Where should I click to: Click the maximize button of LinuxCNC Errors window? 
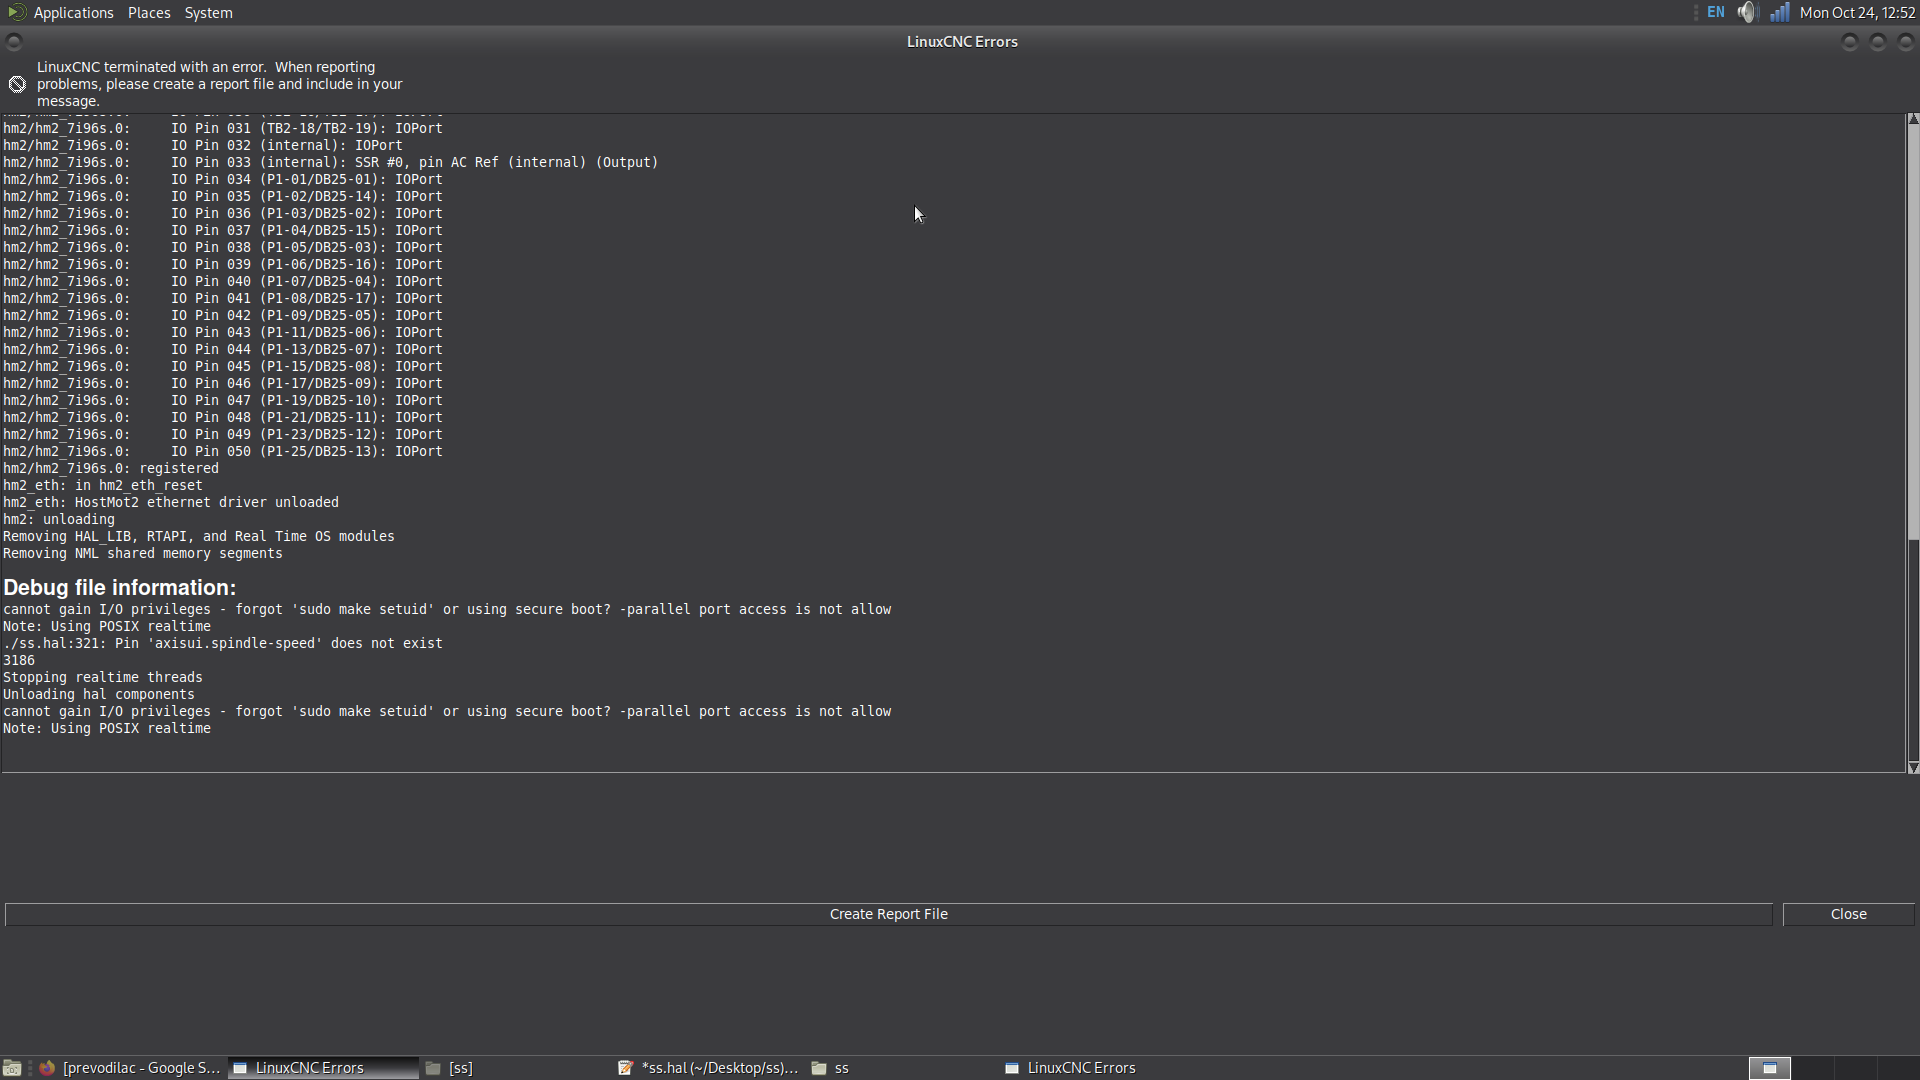tap(1878, 42)
